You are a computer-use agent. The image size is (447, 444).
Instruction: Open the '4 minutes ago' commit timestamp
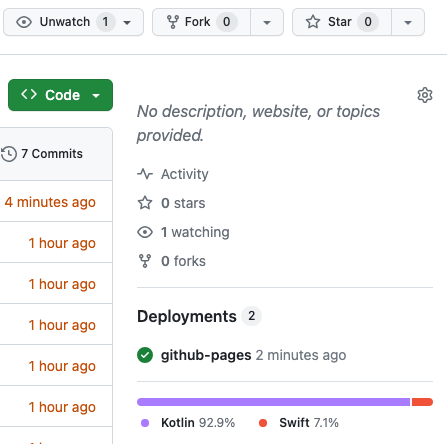point(50,202)
